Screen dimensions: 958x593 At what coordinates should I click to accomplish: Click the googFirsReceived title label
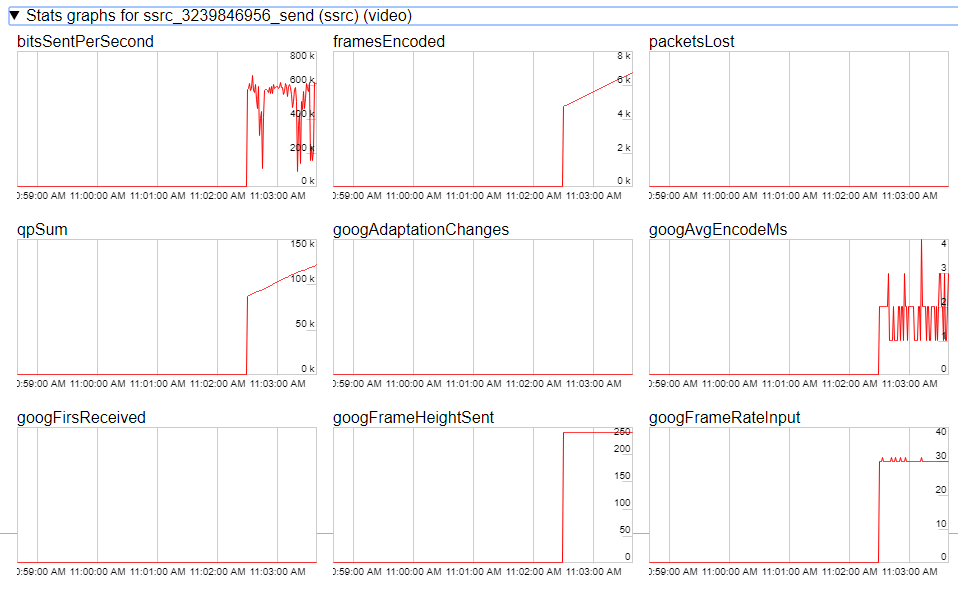pyautogui.click(x=82, y=418)
